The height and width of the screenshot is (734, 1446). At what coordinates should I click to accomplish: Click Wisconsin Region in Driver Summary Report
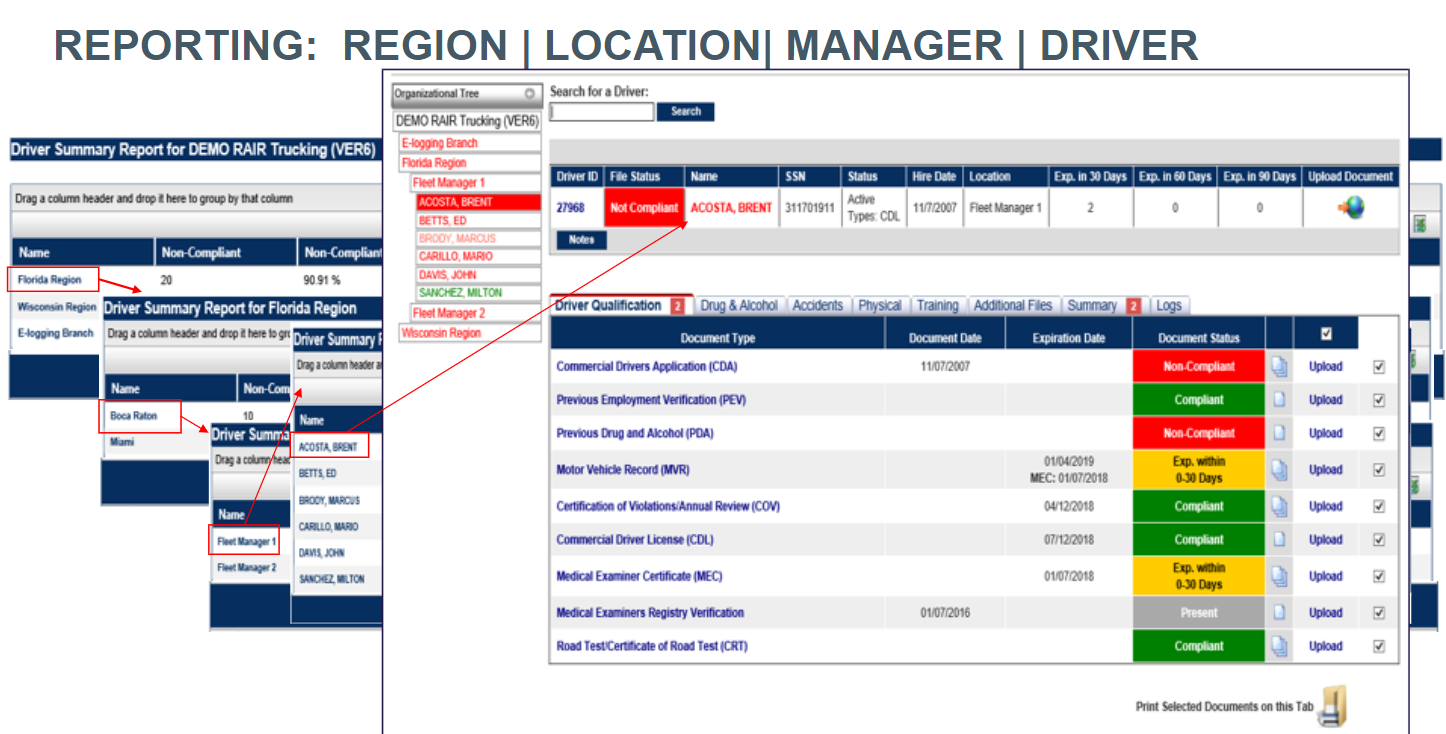(57, 307)
